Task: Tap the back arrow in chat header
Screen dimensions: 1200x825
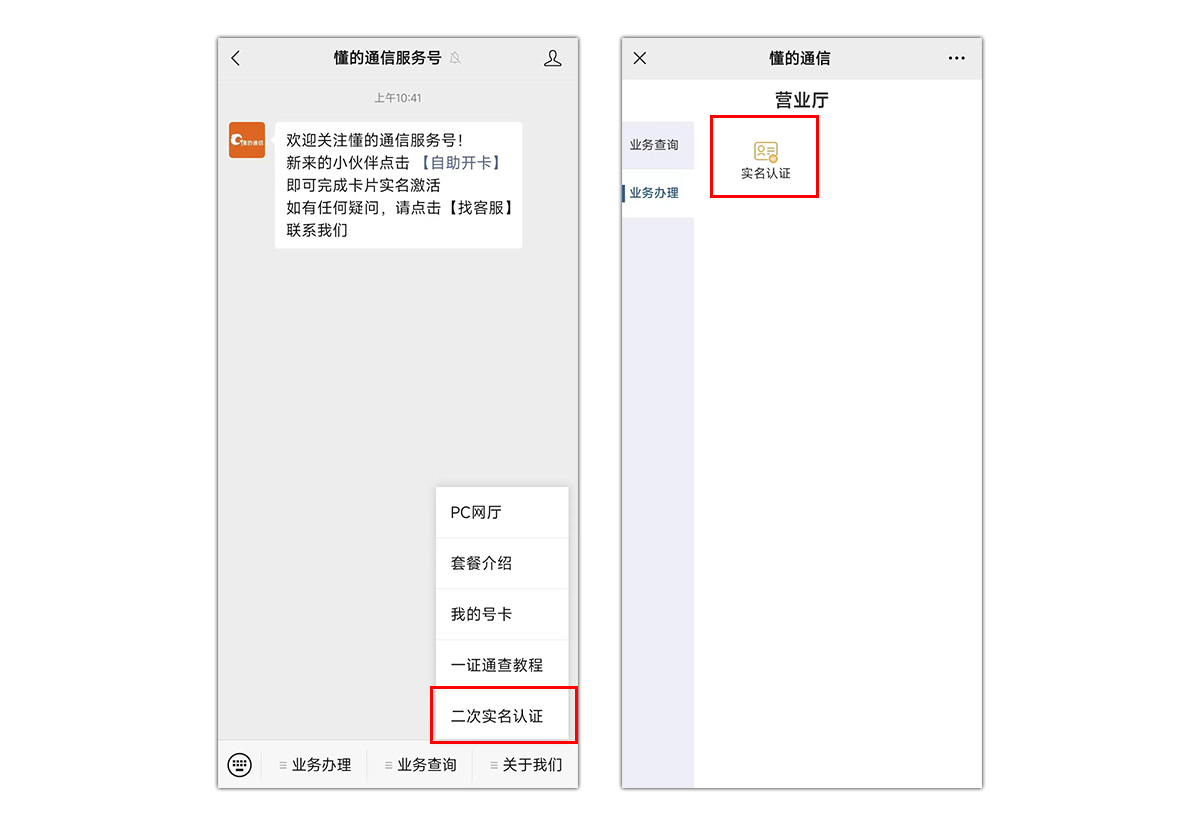Action: [236, 58]
